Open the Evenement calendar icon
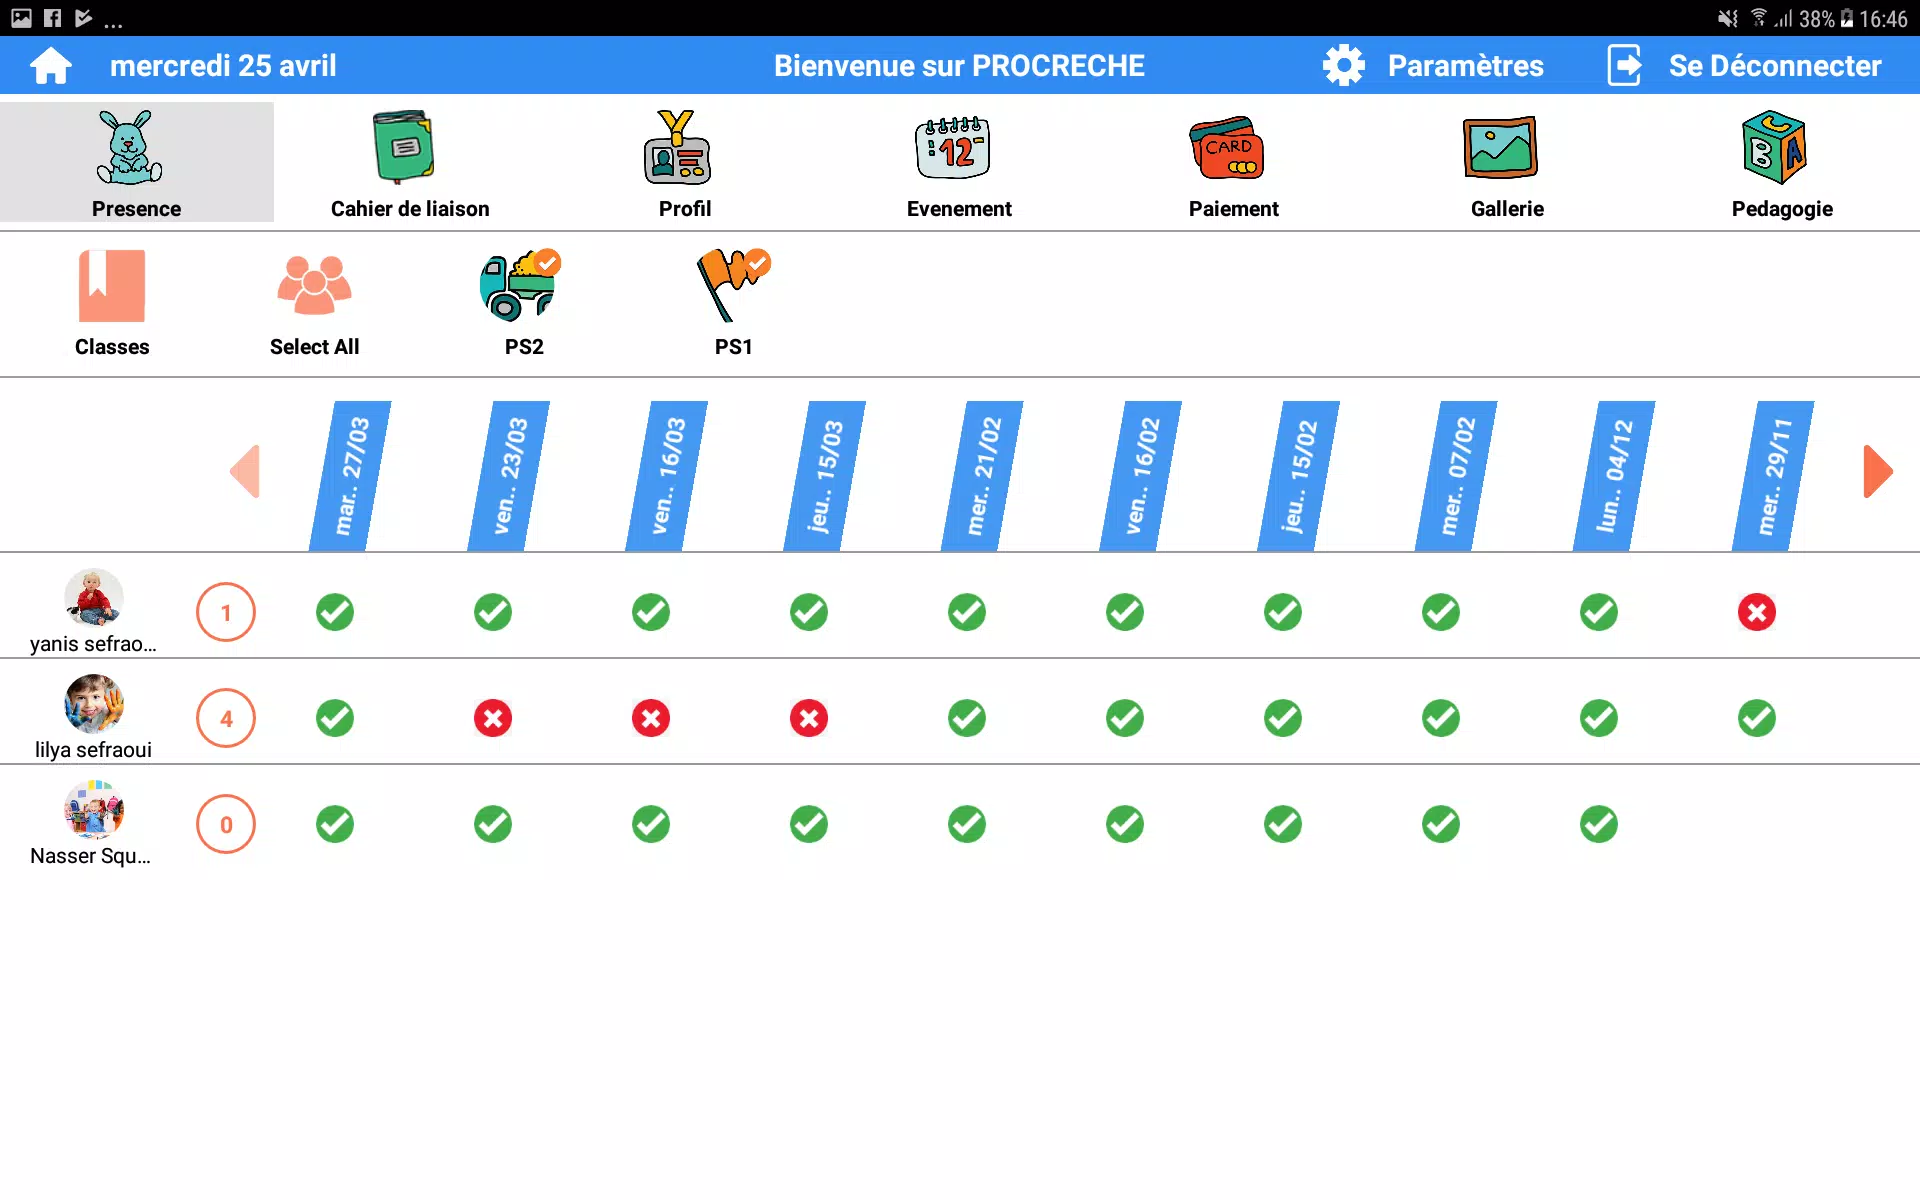1920x1200 pixels. point(952,147)
